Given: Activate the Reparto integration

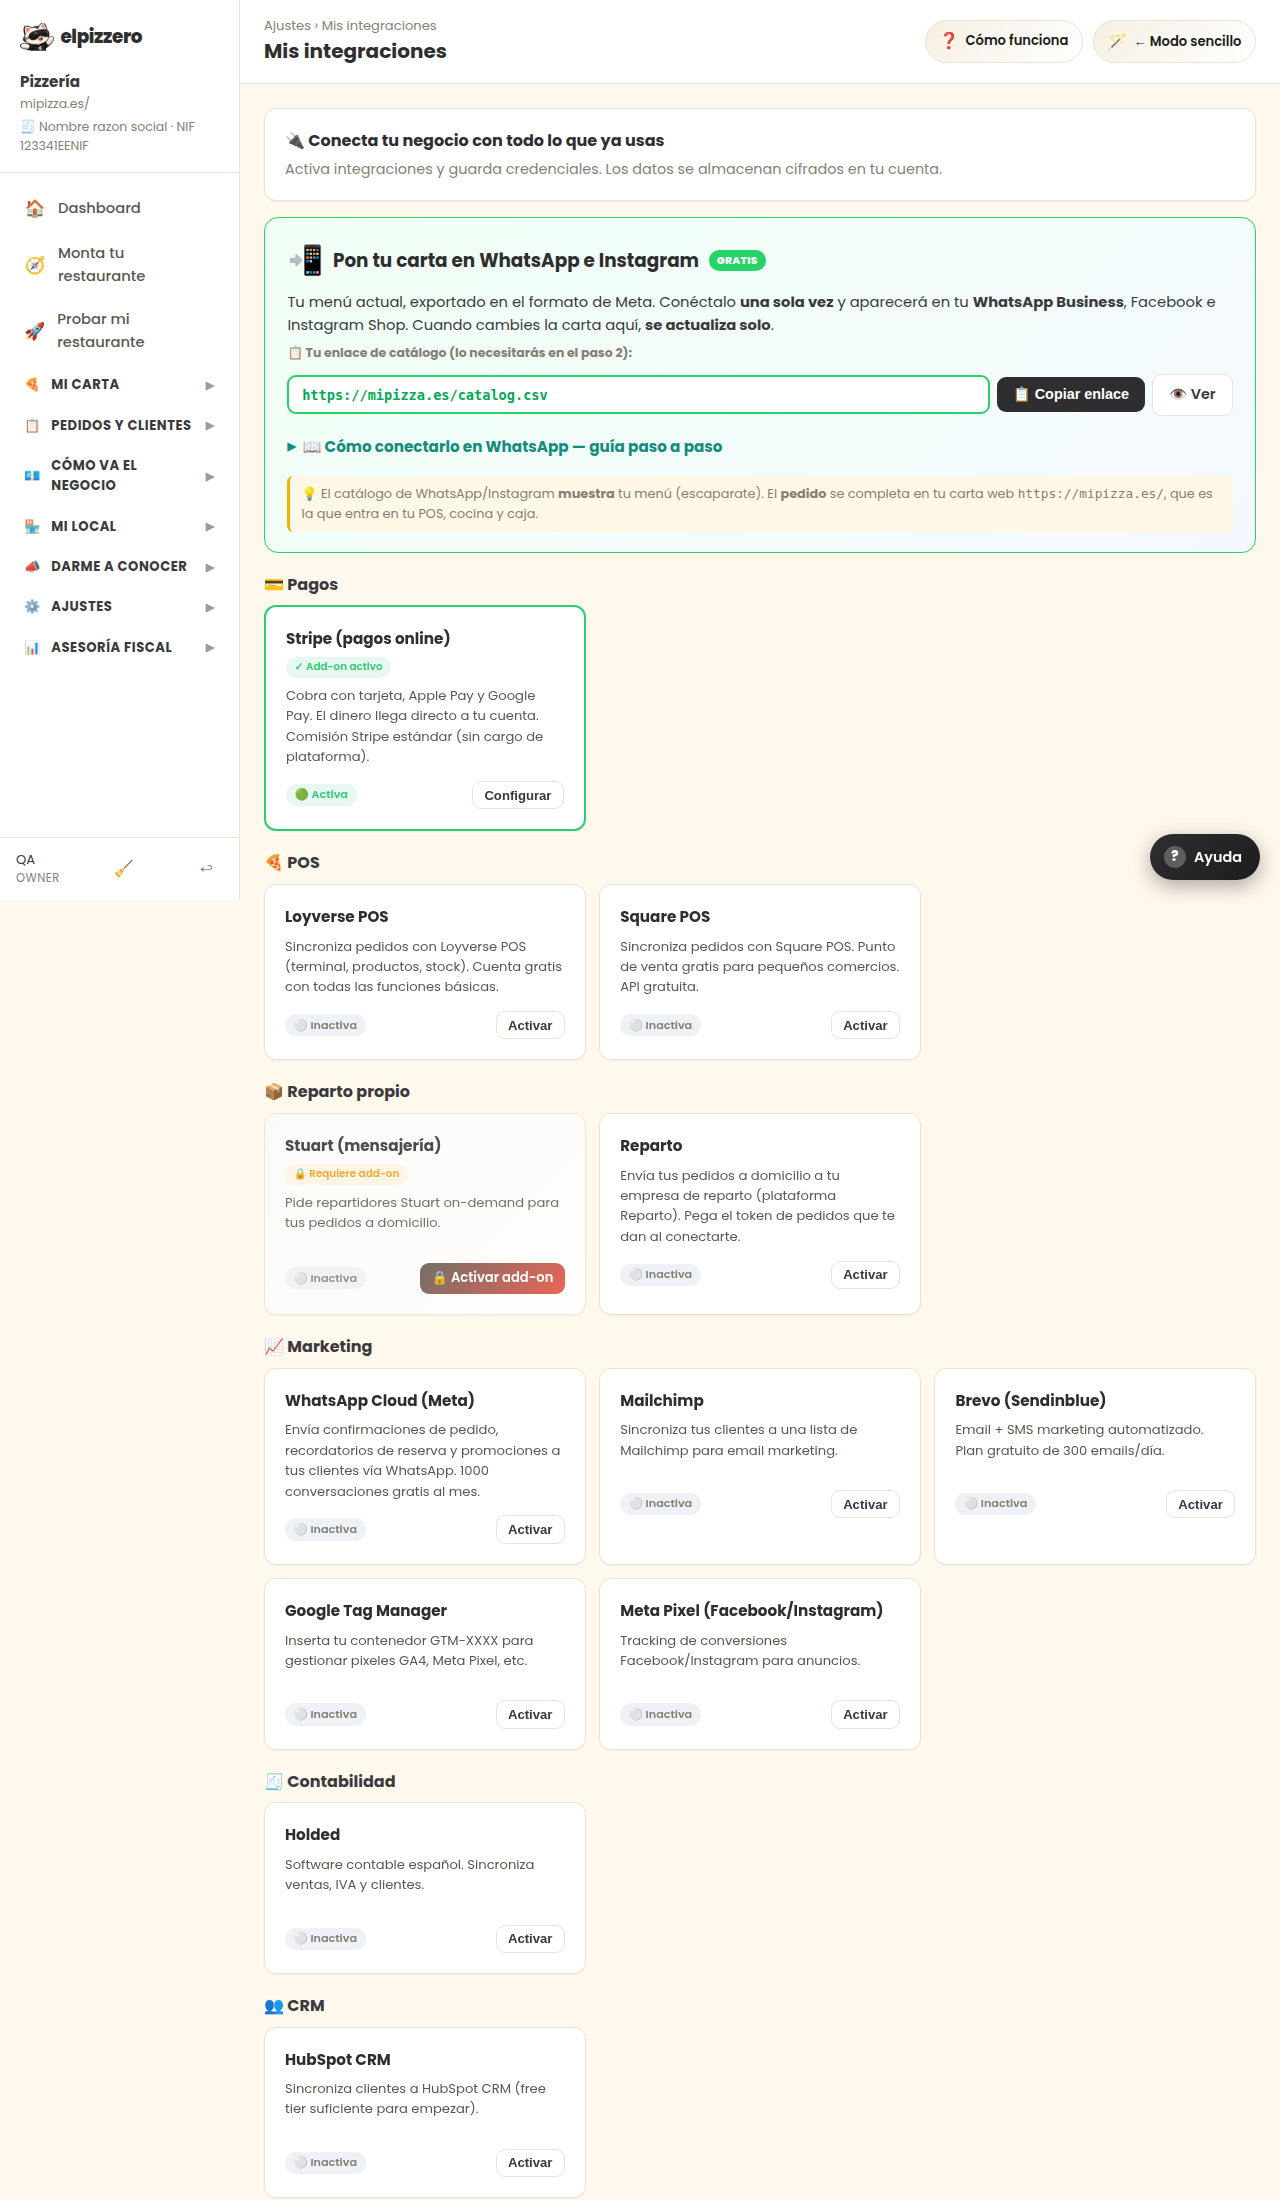Looking at the screenshot, I should [x=865, y=1275].
